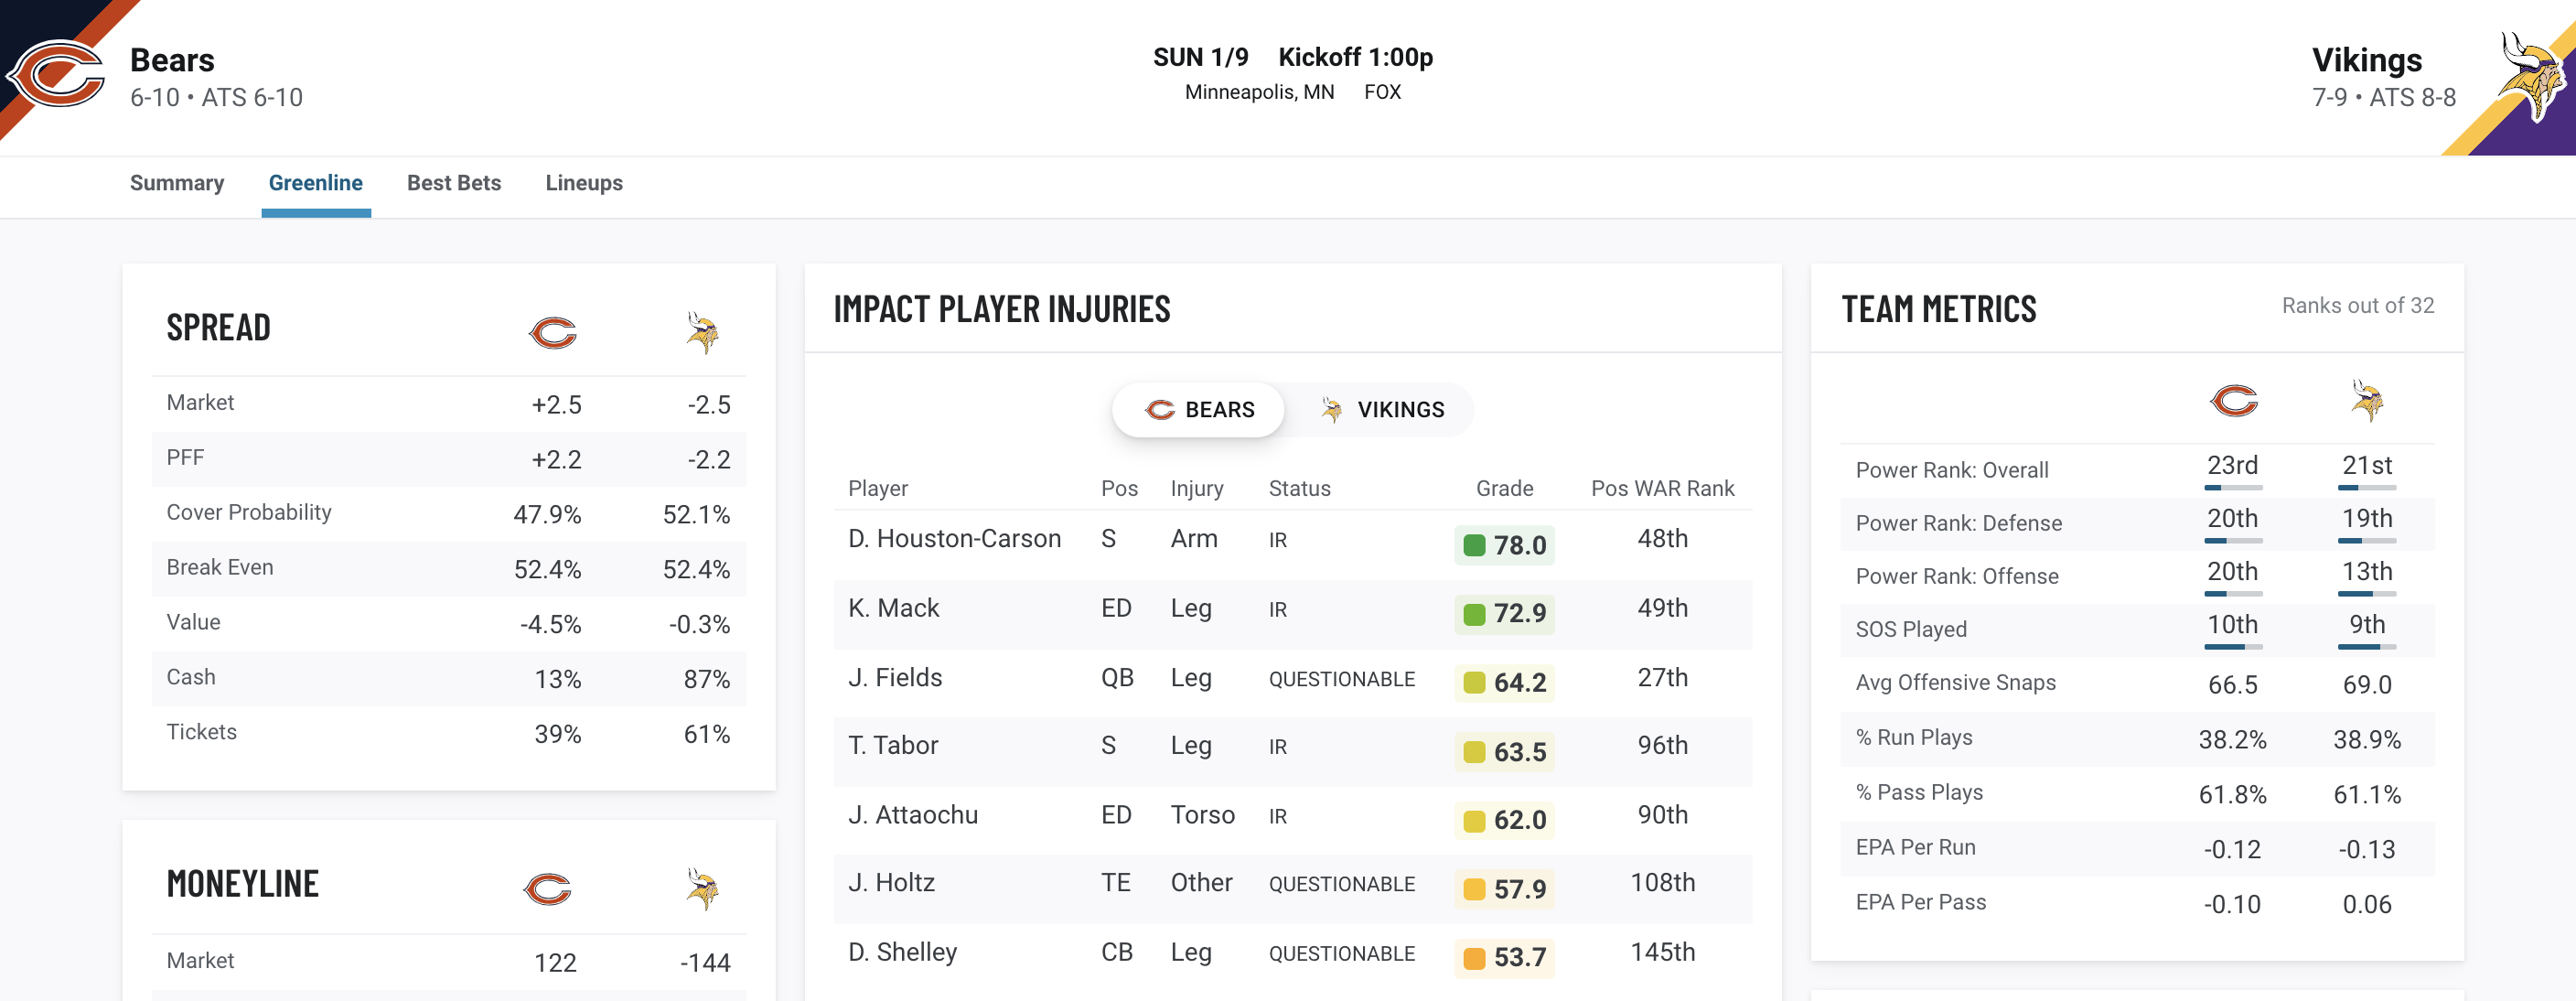Viewport: 2576px width, 1001px height.
Task: Click K. Mack's green 72.9 grade badge
Action: tap(1504, 613)
